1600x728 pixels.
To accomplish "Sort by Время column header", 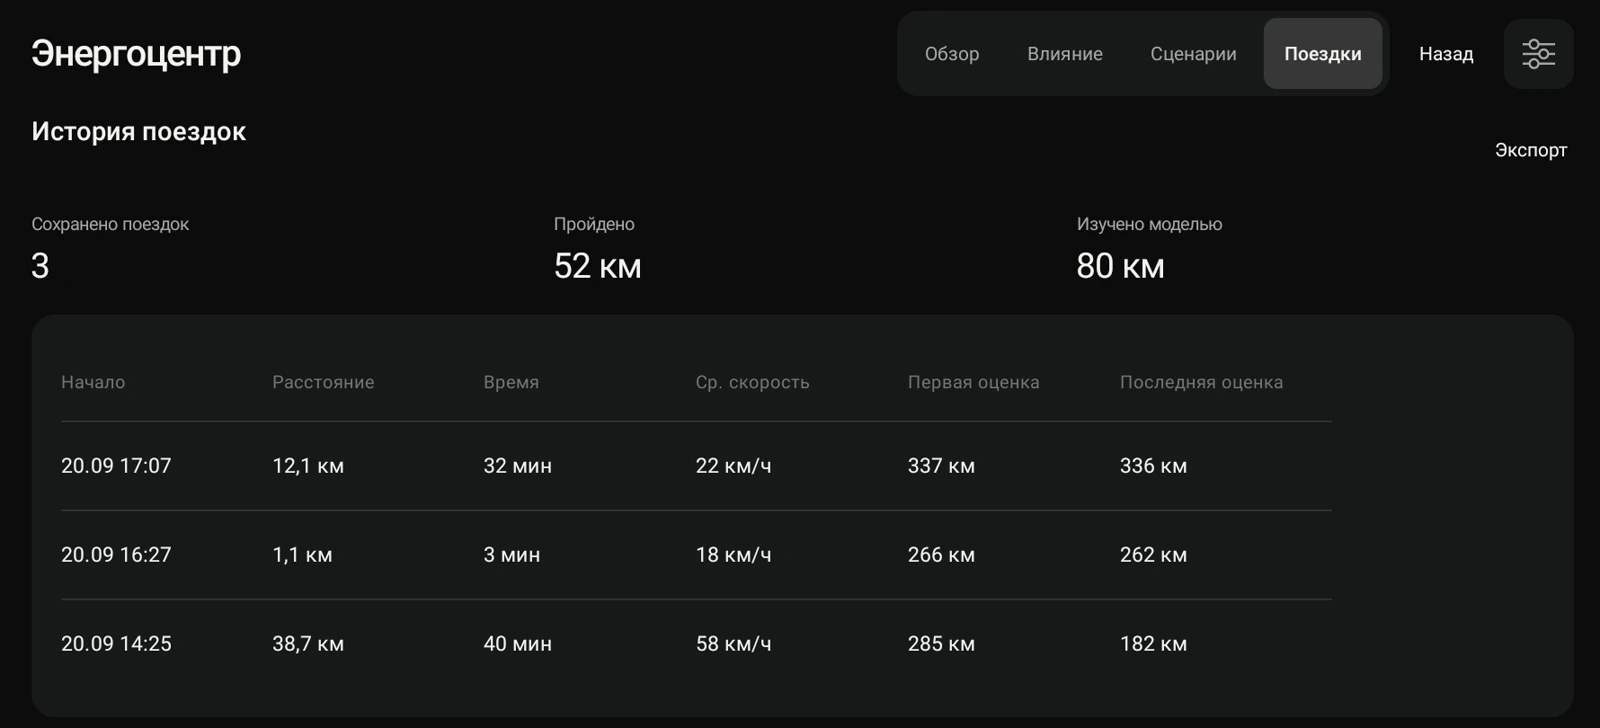I will tap(511, 382).
